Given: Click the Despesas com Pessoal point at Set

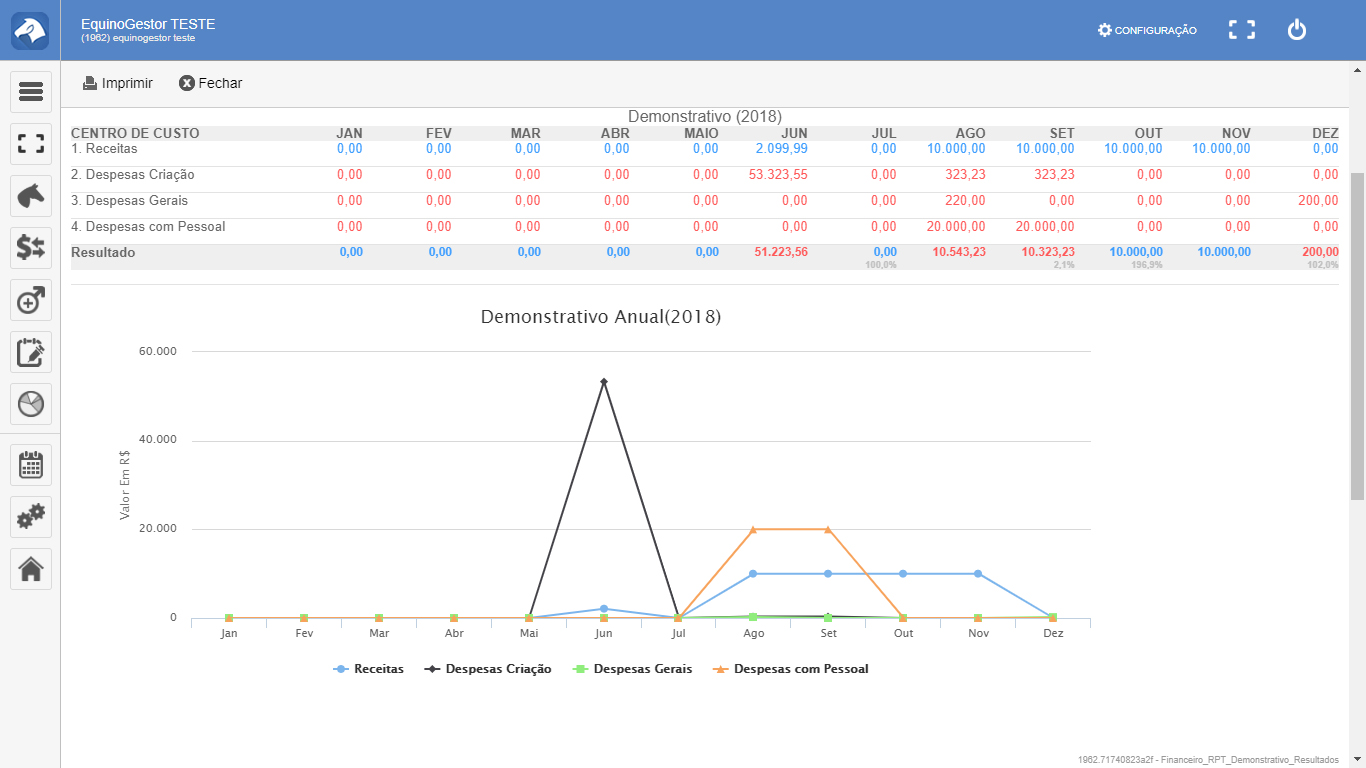Looking at the screenshot, I should click(x=828, y=529).
